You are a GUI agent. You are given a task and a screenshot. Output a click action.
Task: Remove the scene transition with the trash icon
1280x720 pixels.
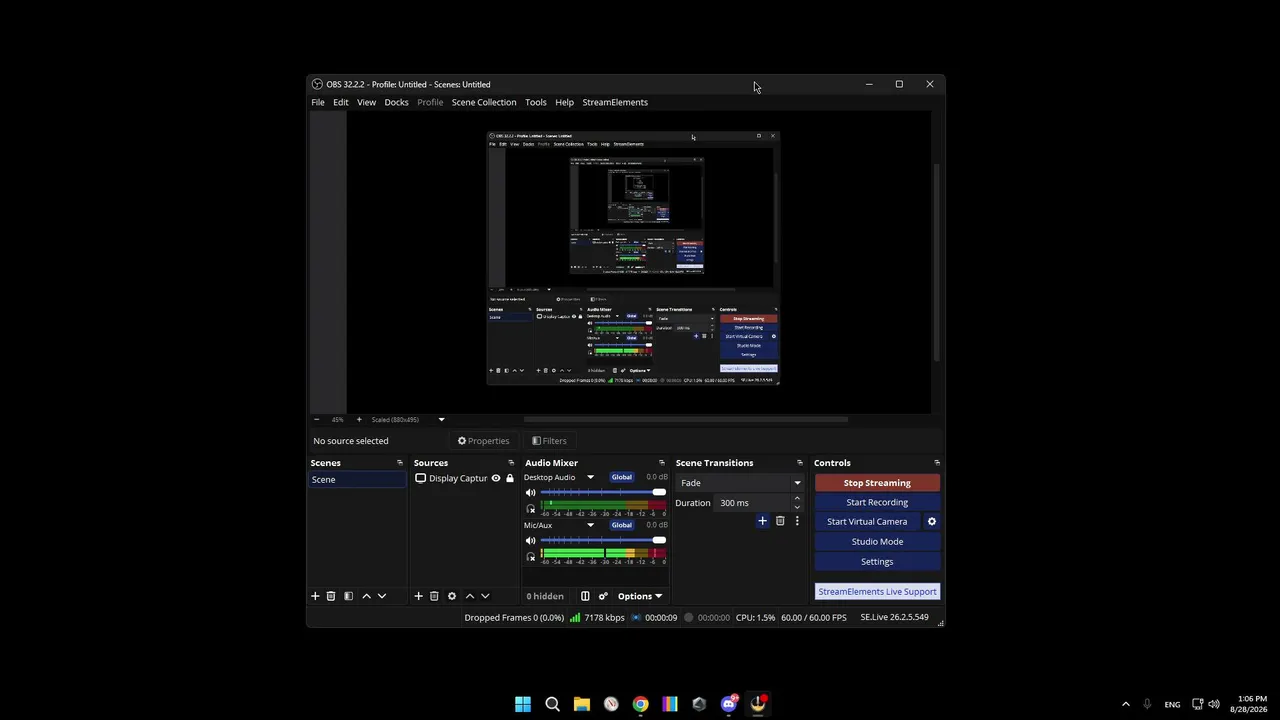pos(780,521)
